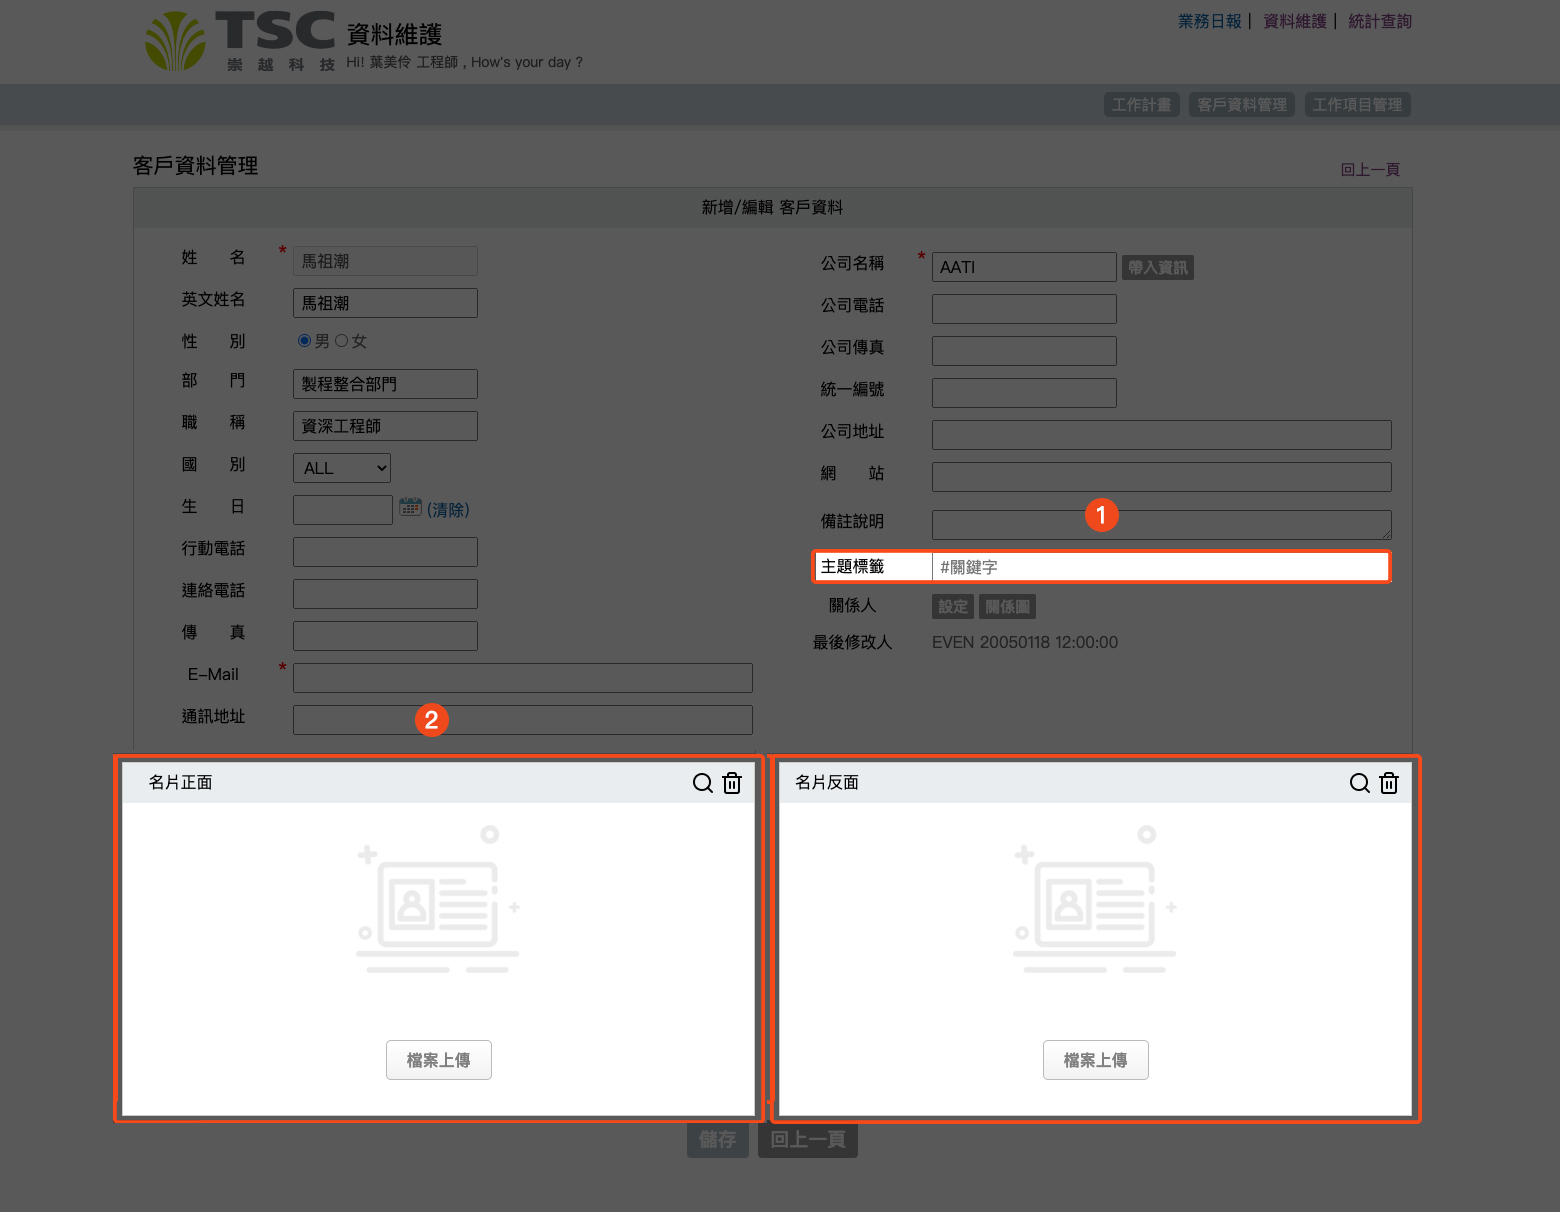Click magnifier icon on 名片正面 panel
The image size is (1560, 1212).
(x=702, y=783)
